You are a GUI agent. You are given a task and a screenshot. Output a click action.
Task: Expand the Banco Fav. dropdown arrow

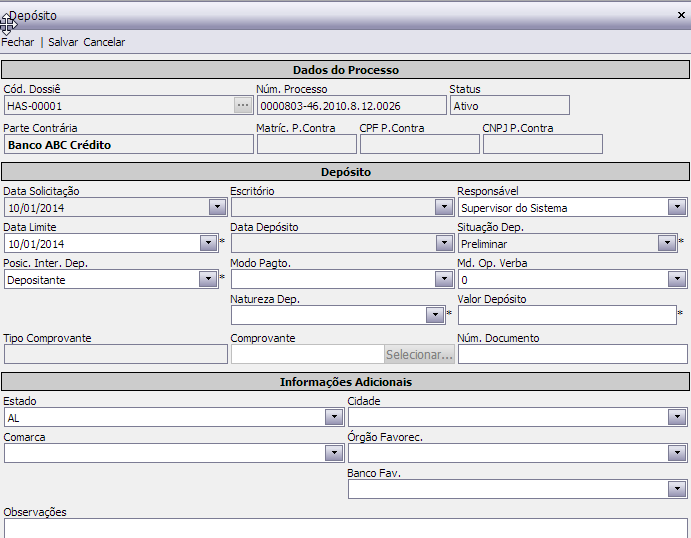coord(677,489)
